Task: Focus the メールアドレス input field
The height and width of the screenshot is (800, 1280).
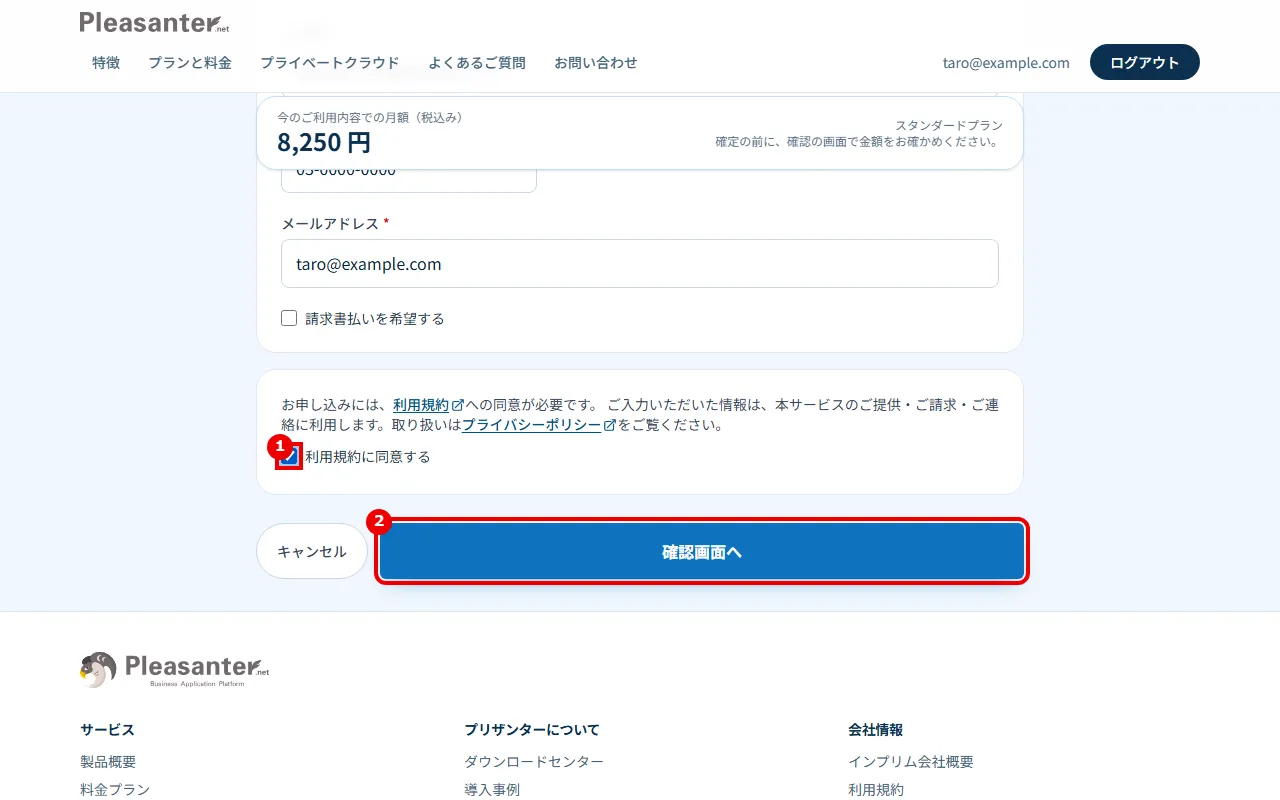Action: pos(640,264)
